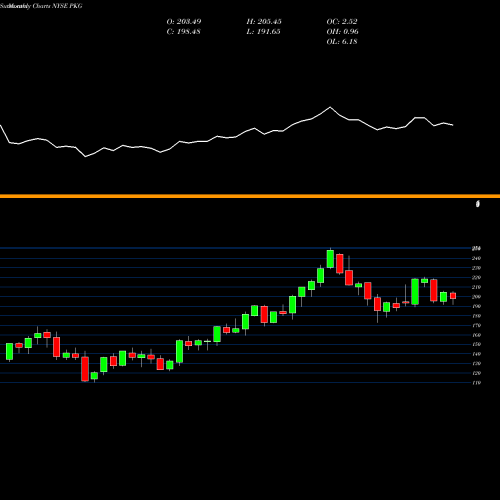Image resolution: width=500 pixels, height=500 pixels.
Task: Click the OH: 0.96 reading
Action: [343, 32]
